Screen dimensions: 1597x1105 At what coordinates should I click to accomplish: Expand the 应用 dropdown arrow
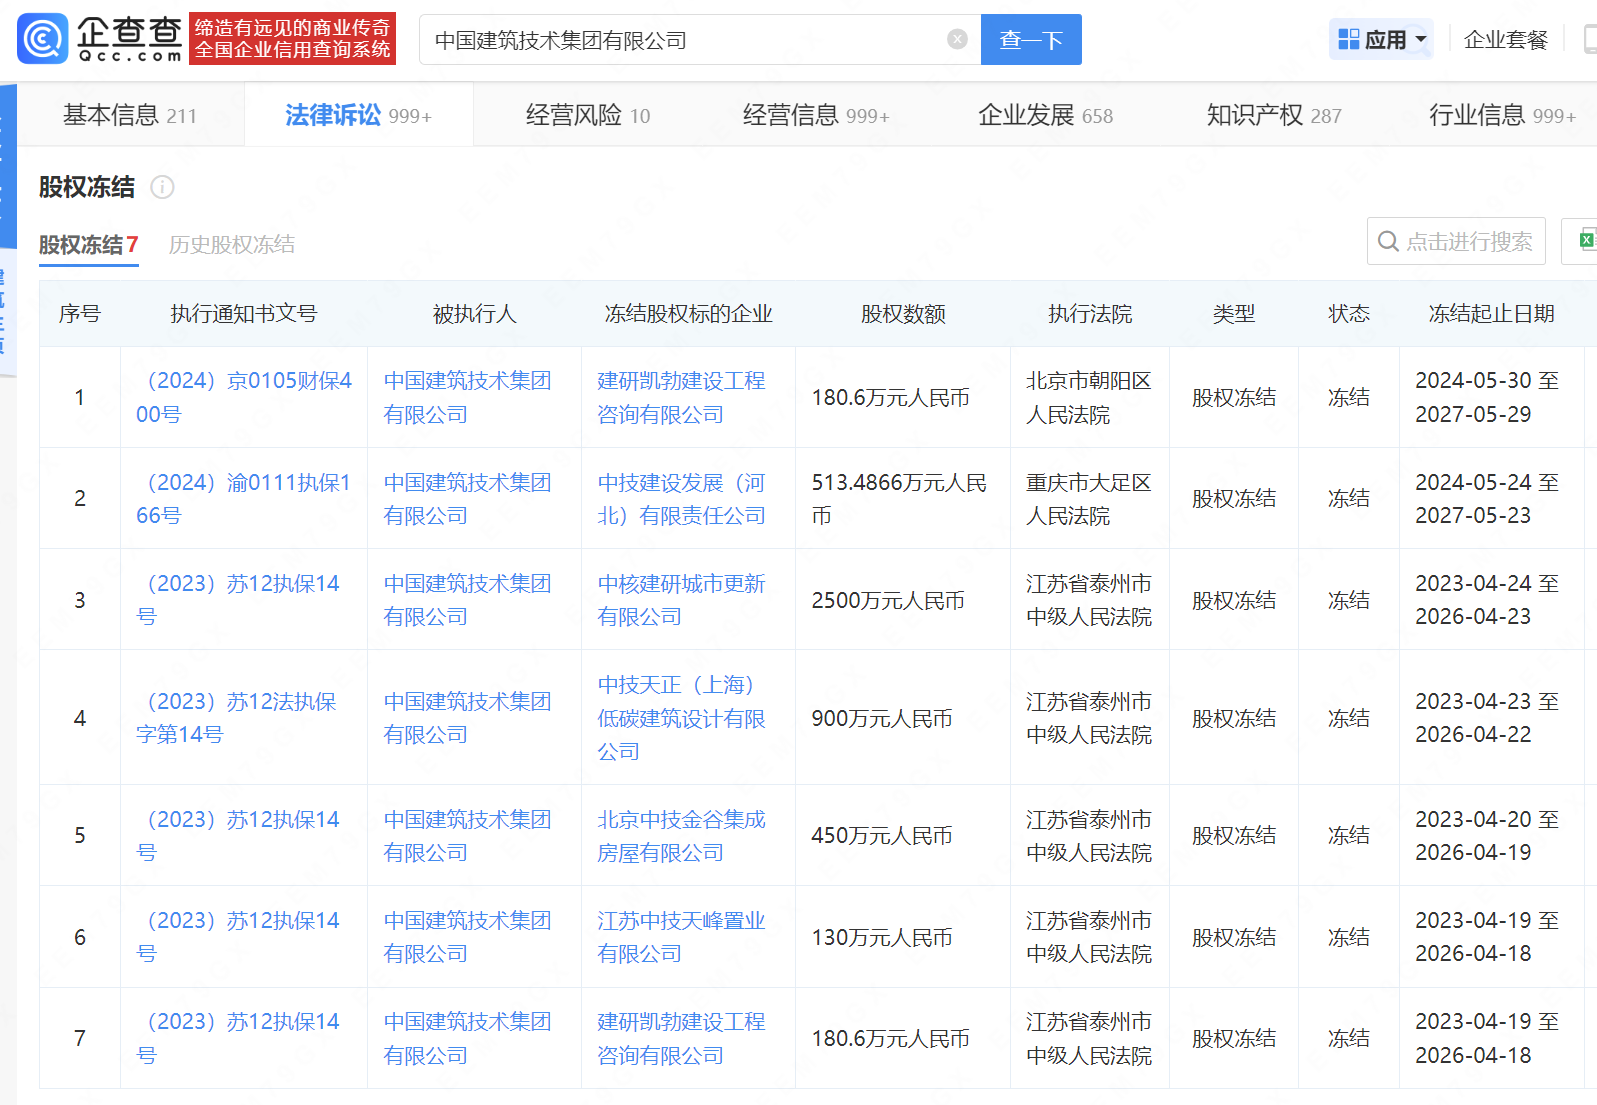[x=1421, y=41]
